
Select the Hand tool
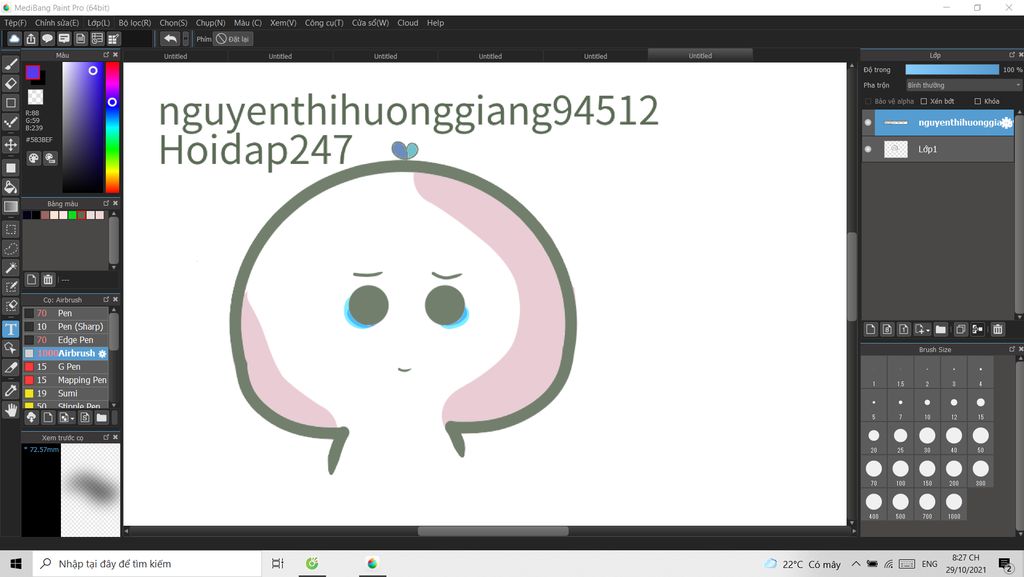[10, 410]
